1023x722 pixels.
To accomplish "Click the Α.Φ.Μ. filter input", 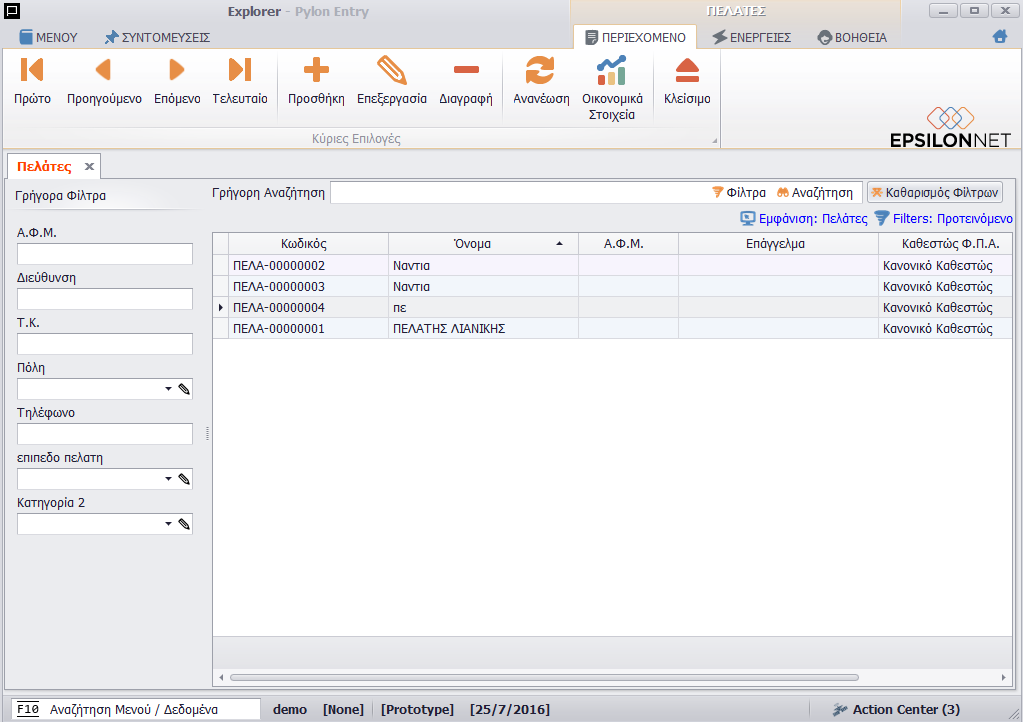I will click(104, 254).
